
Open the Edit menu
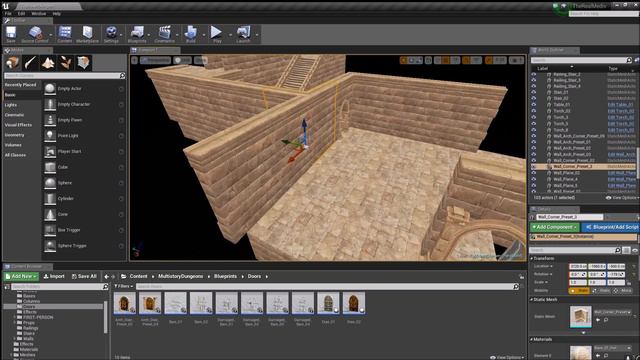(21, 13)
